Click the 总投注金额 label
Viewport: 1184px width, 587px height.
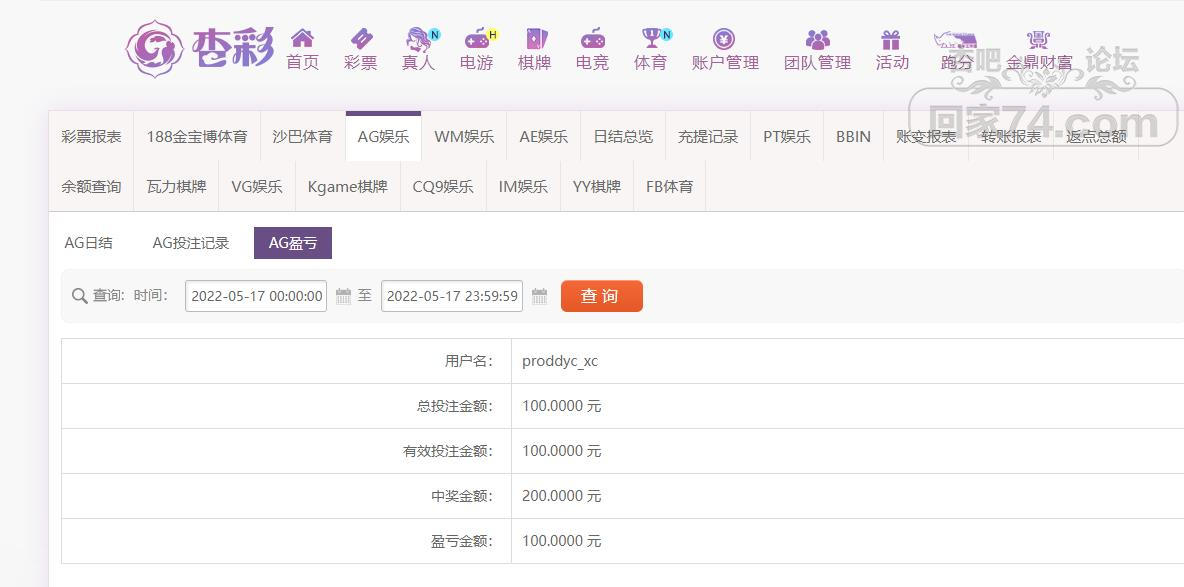coord(455,406)
